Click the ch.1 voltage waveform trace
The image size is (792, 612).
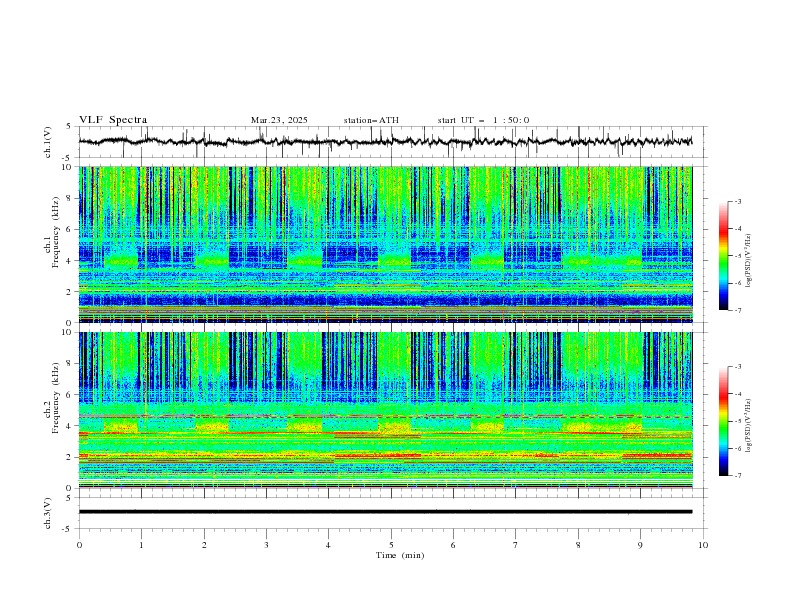click(385, 142)
